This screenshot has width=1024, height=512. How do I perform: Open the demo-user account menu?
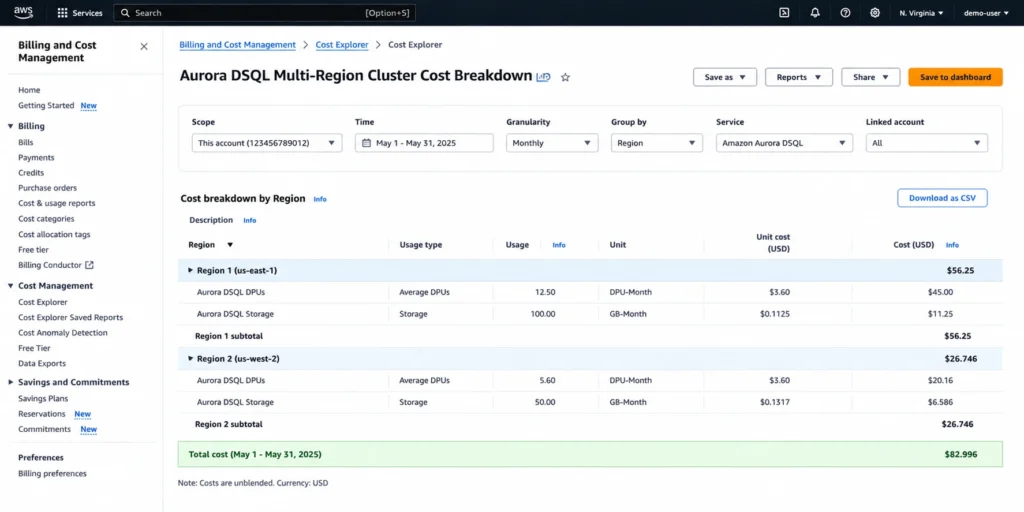[987, 13]
